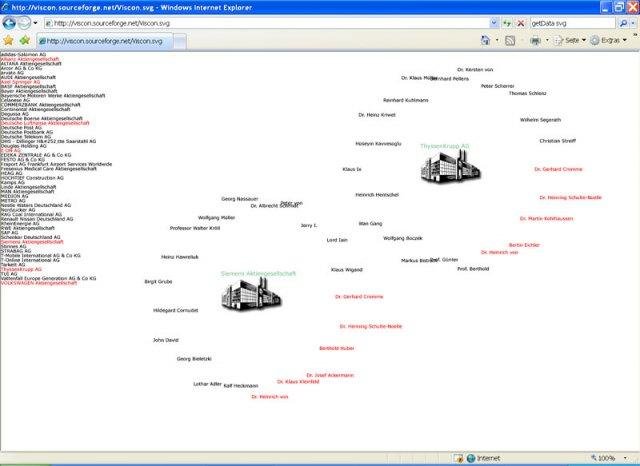Click person node Heinz Hawreliuk
Screen dimensions: 640x466
point(180,257)
